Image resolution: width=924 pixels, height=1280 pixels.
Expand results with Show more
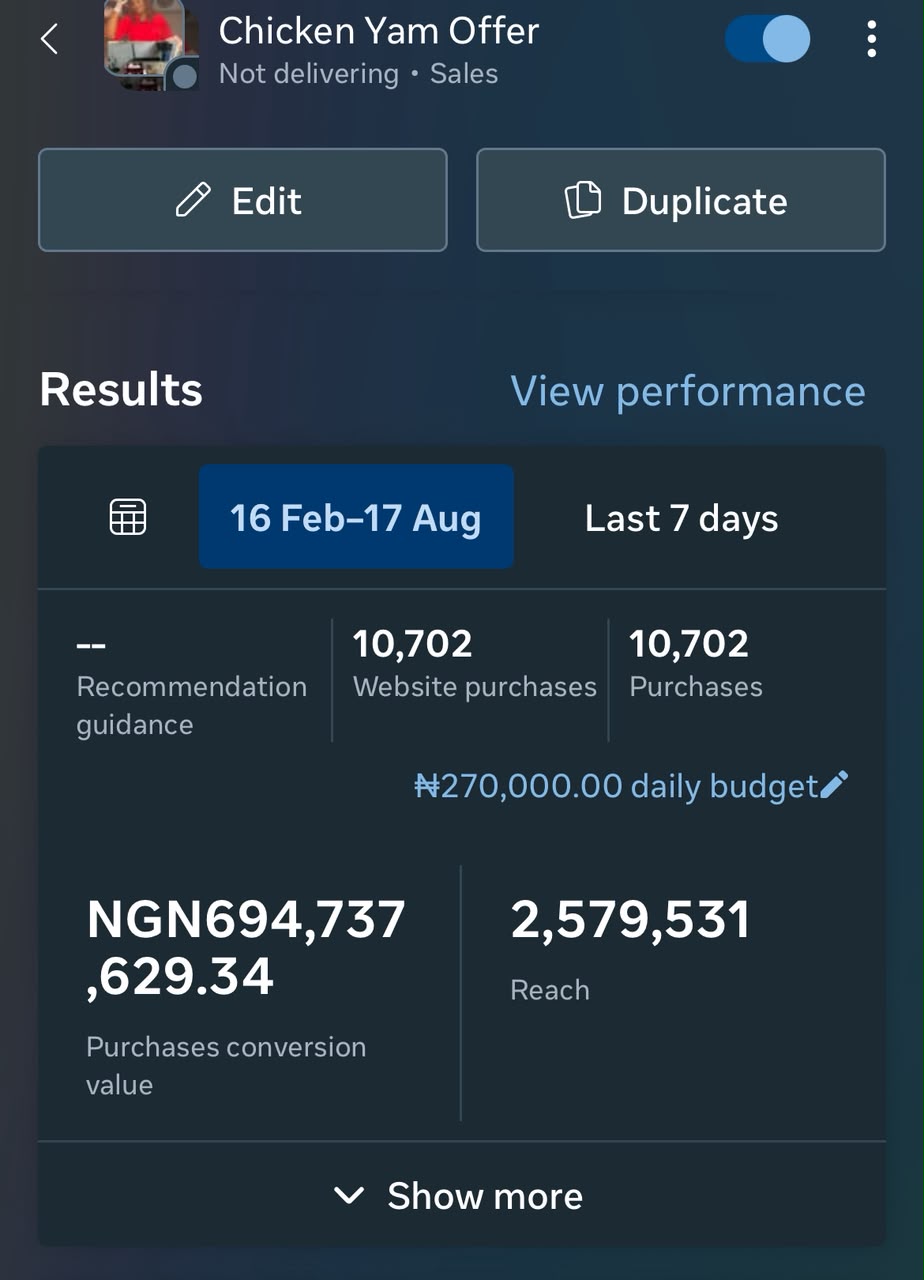point(461,1195)
